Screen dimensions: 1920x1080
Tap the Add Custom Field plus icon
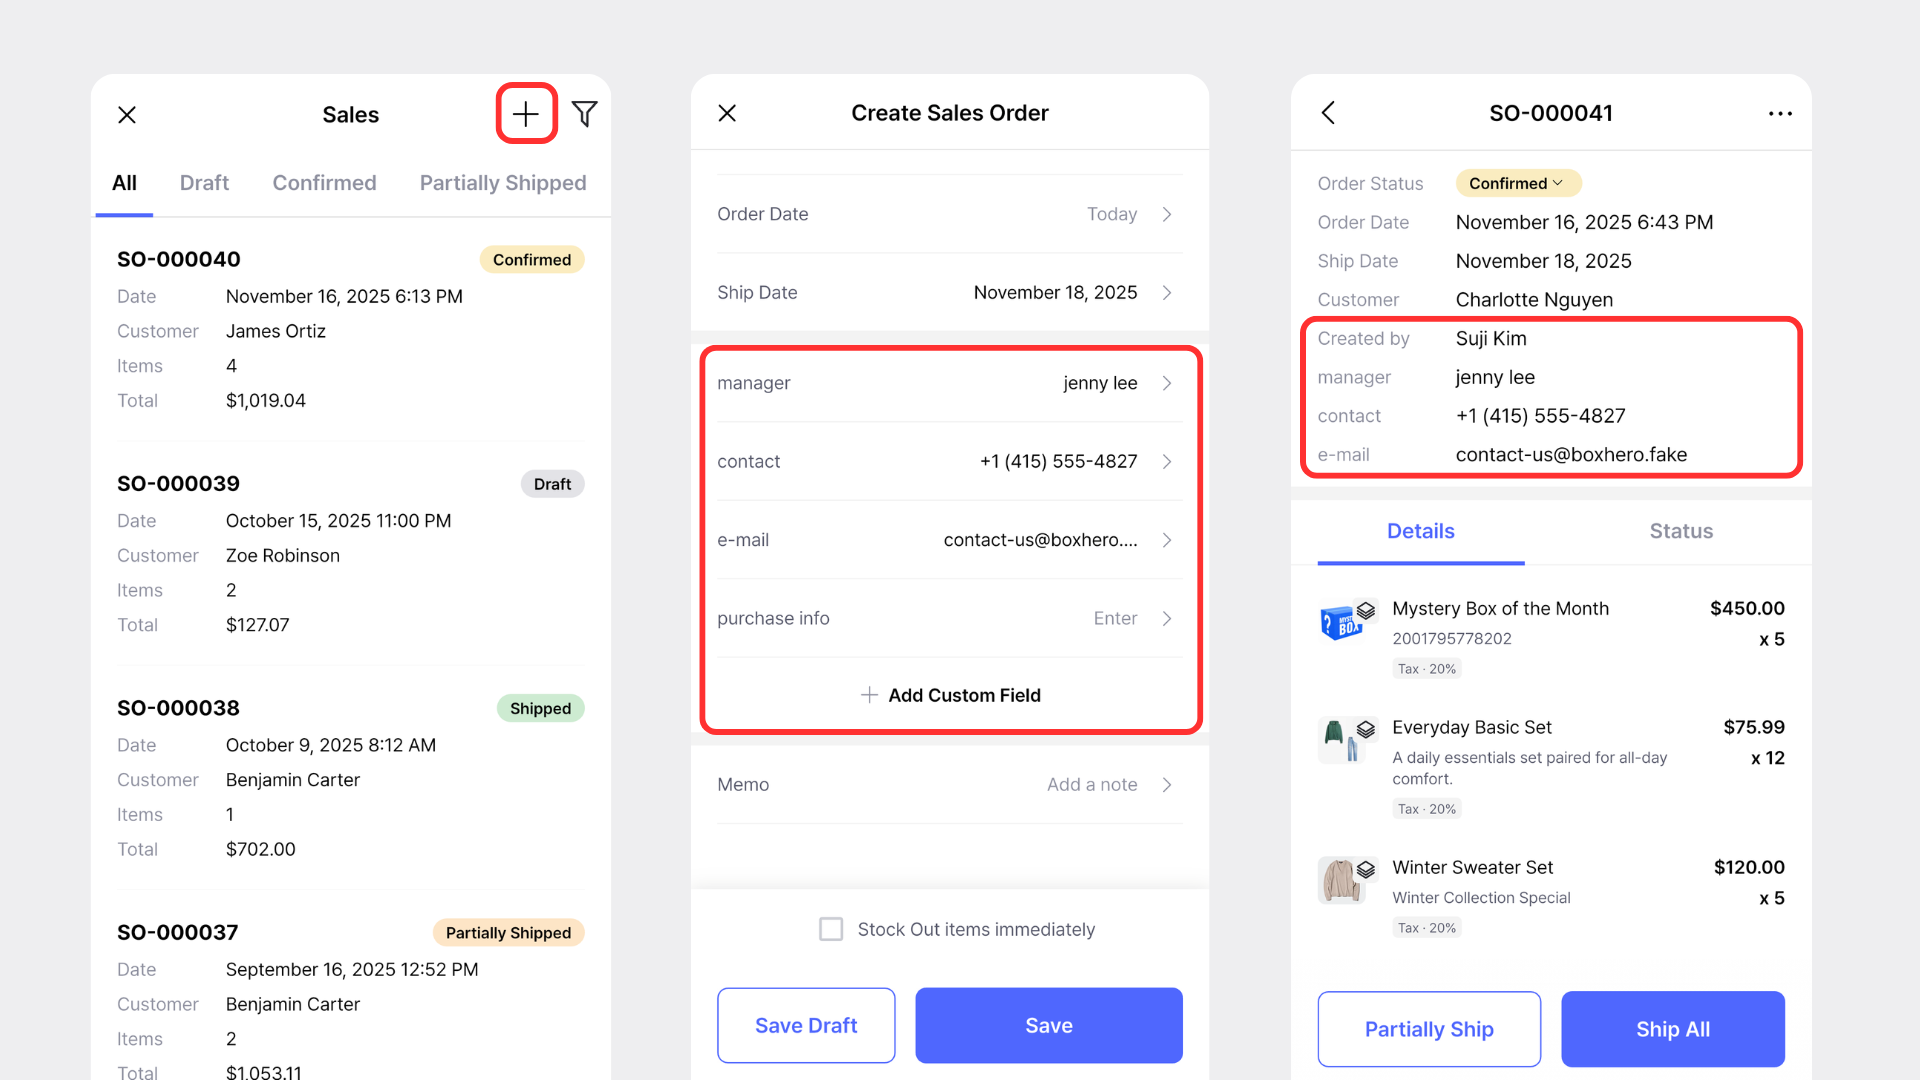(869, 695)
